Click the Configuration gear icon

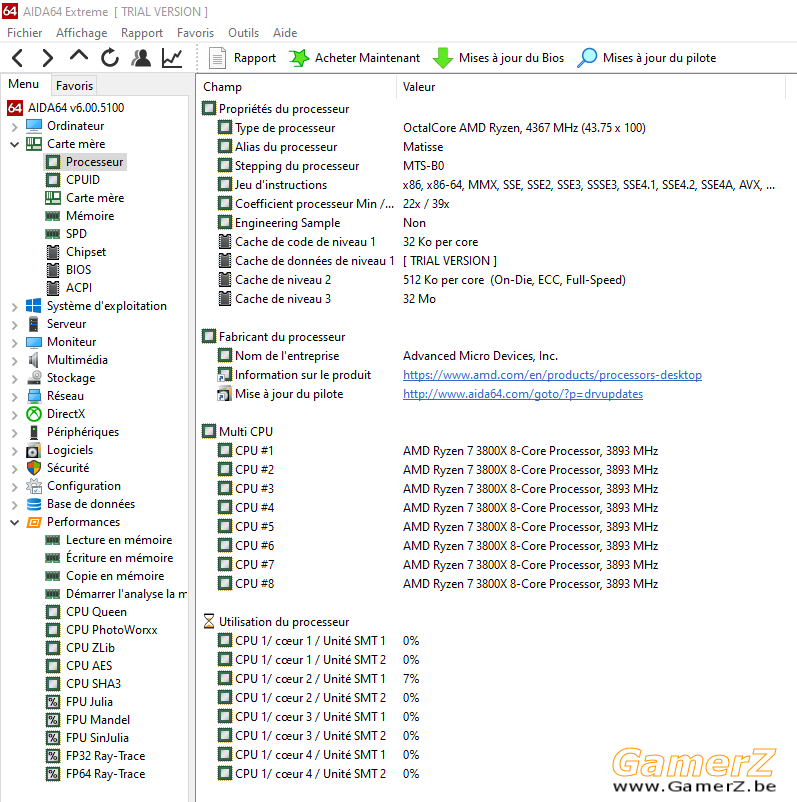coord(34,486)
